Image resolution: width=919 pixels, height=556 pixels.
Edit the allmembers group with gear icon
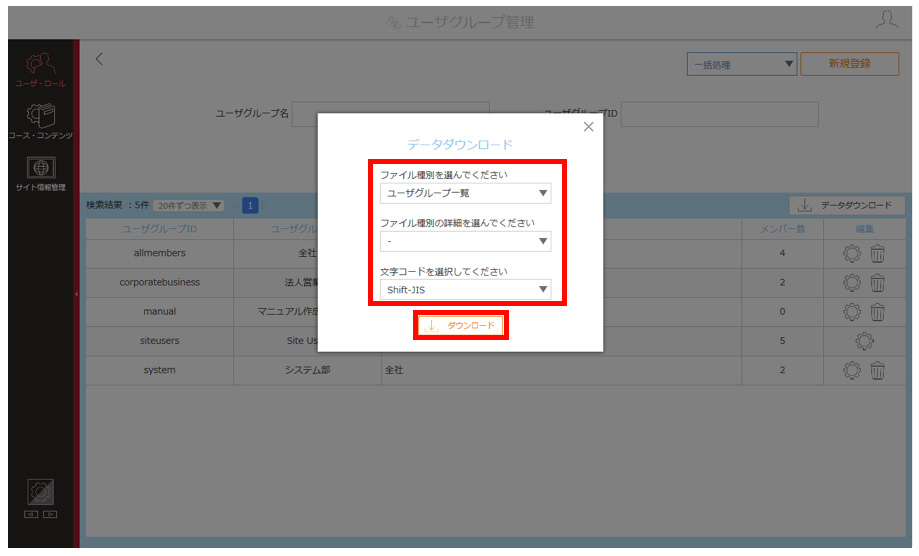[852, 254]
